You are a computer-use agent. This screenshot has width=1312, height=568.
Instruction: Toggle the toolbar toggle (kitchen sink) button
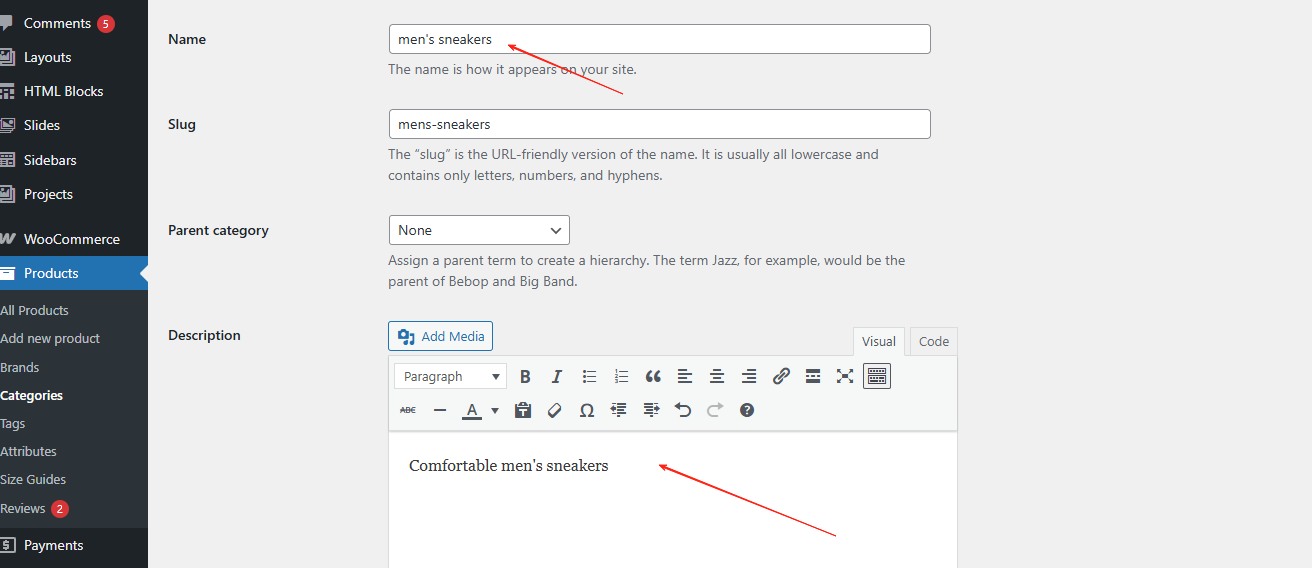(877, 377)
